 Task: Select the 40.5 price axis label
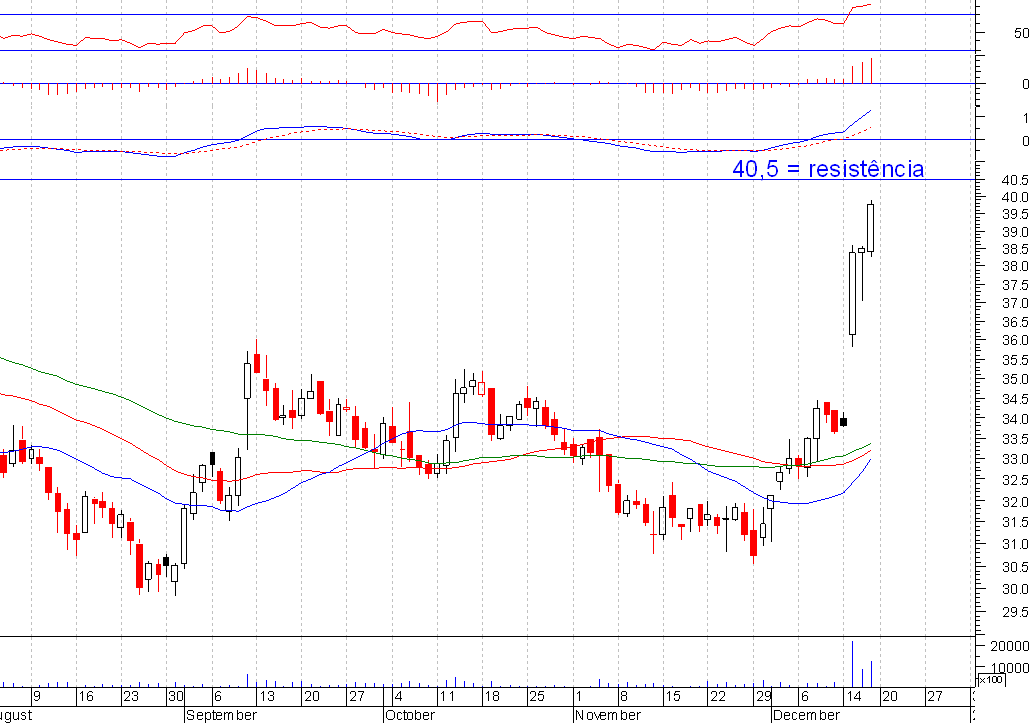click(1015, 180)
